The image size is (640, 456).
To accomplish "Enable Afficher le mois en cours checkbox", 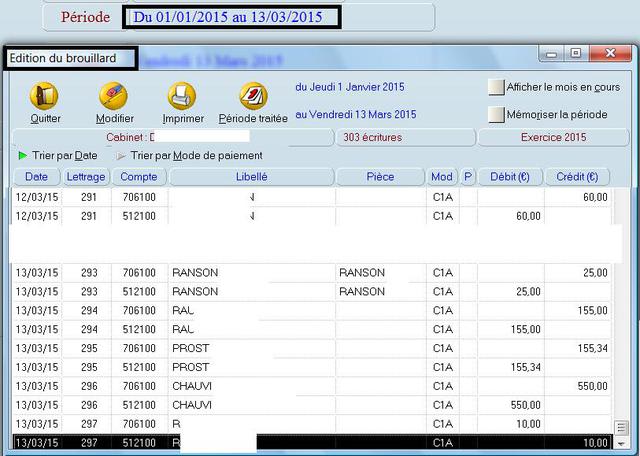I will [x=496, y=88].
